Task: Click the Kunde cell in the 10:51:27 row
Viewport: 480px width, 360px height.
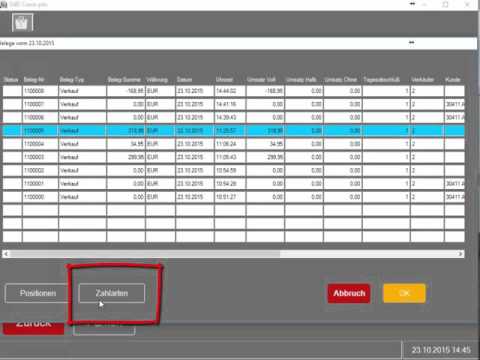Action: click(455, 197)
